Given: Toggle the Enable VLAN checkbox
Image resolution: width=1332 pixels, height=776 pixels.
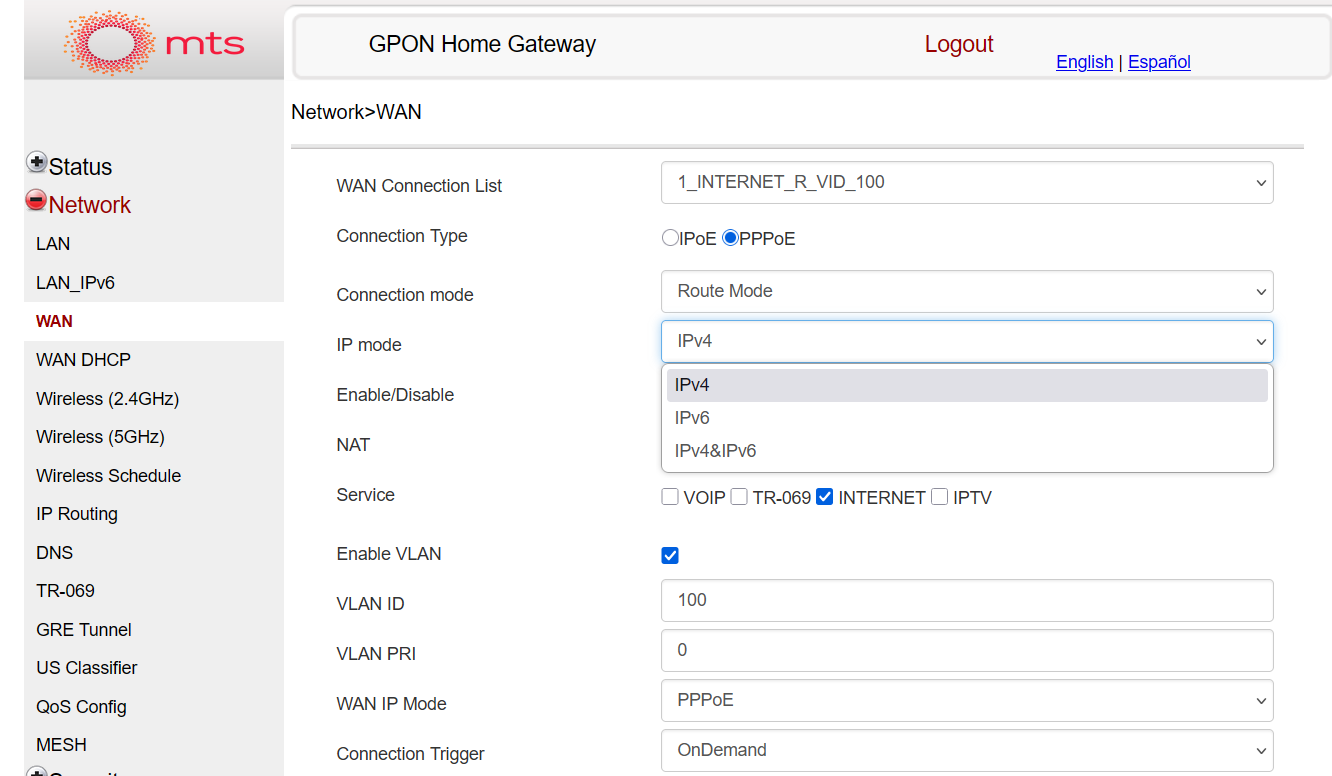Looking at the screenshot, I should click(670, 555).
